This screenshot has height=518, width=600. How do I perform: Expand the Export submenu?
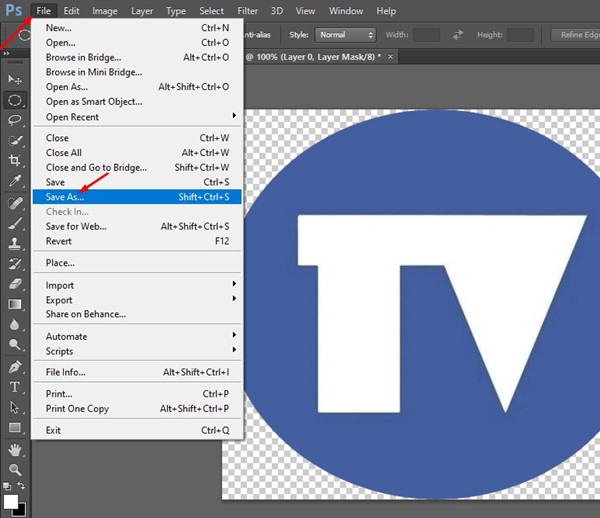coord(137,300)
